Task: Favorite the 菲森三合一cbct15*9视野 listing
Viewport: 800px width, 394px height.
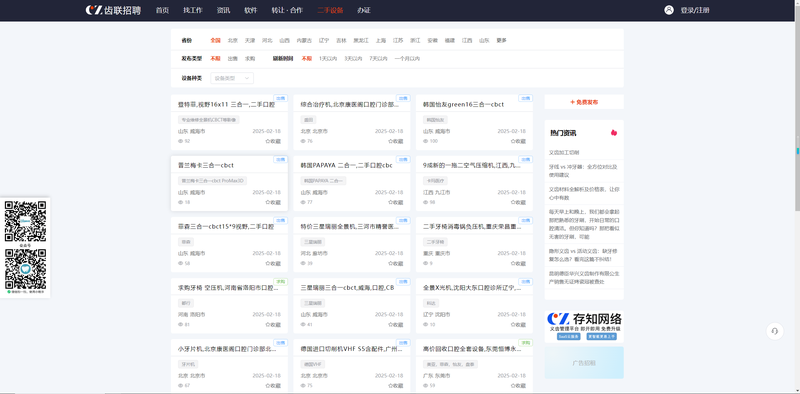Action: coord(268,264)
